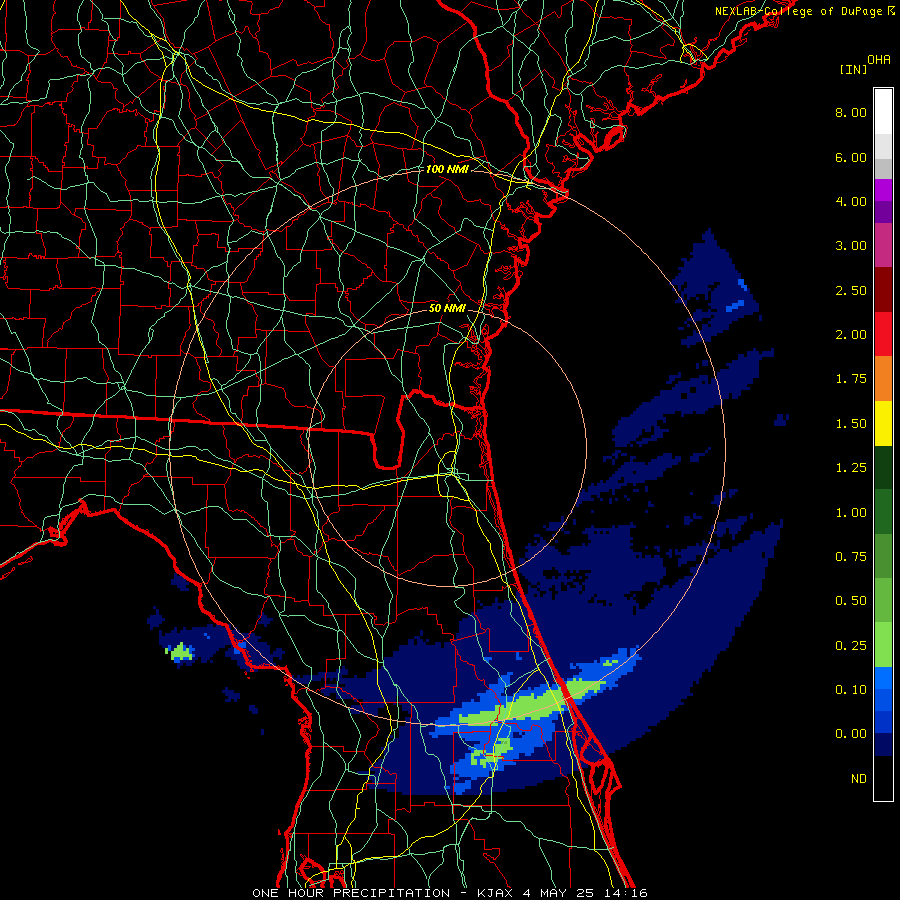Click the OHA product code label
The width and height of the screenshot is (900, 900).
click(879, 60)
